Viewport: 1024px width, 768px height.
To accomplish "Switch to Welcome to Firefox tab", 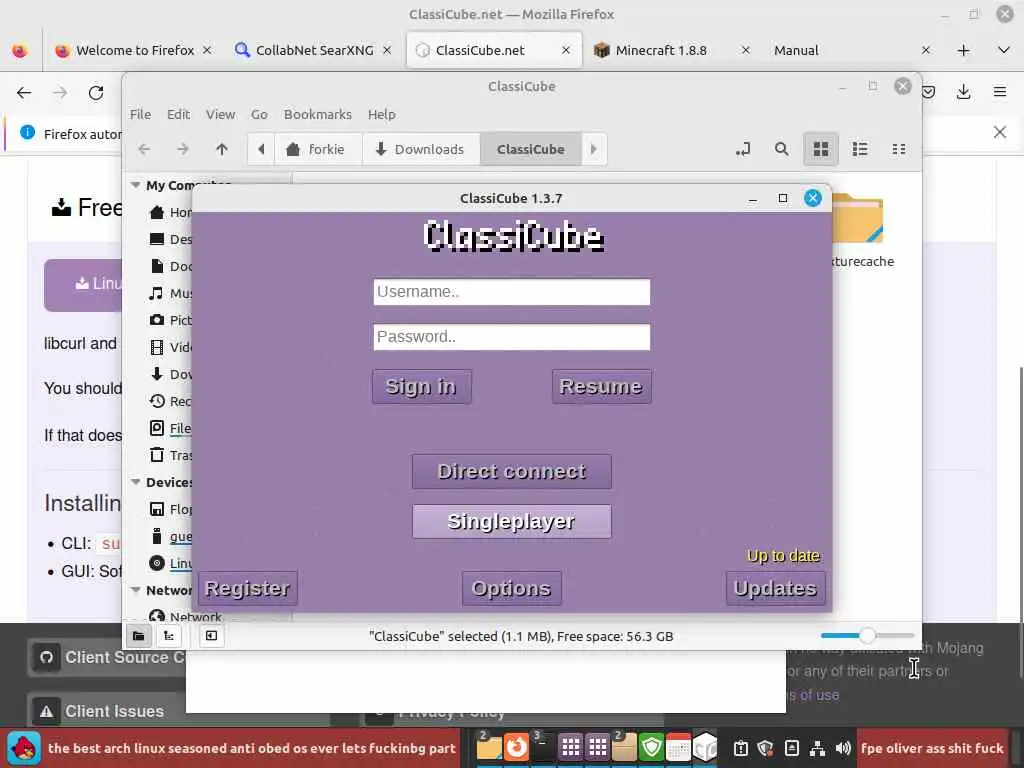I will [x=134, y=50].
